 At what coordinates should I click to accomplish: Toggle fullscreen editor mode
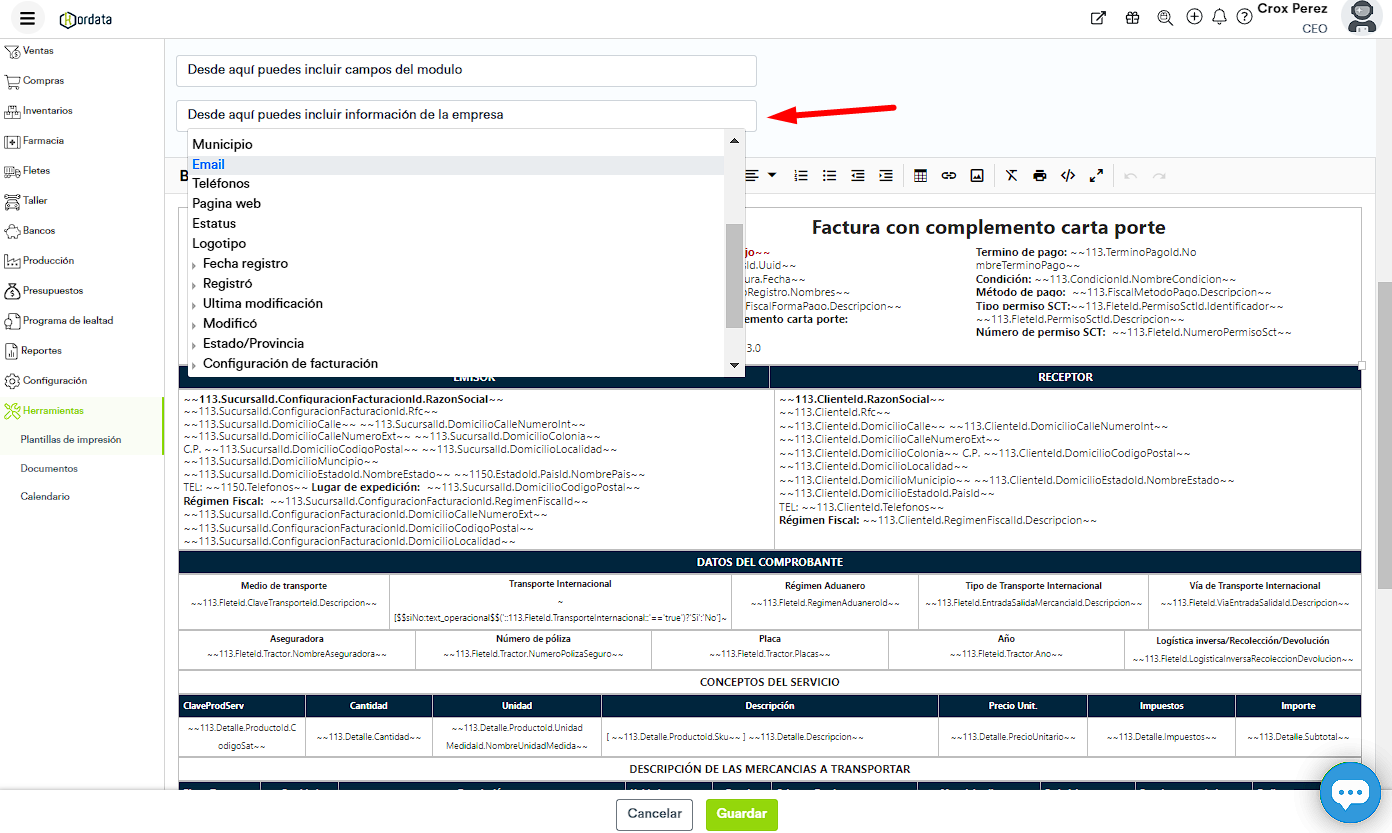(x=1096, y=176)
